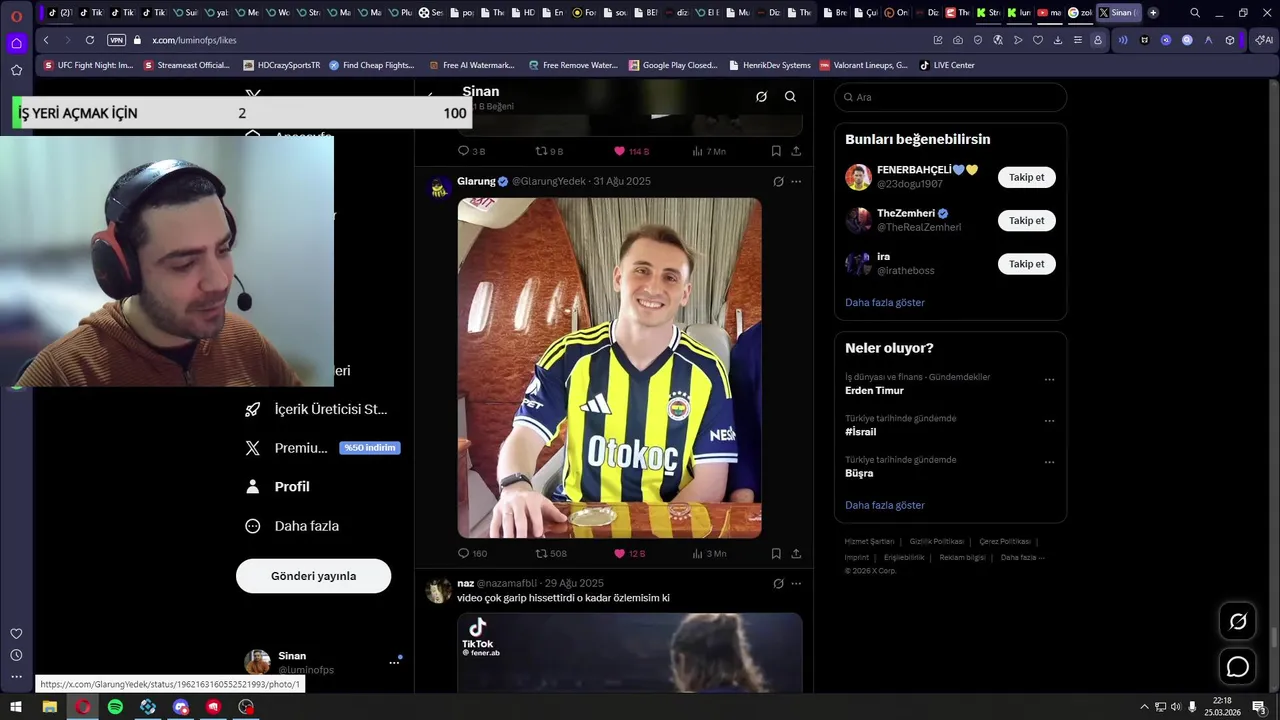Open Grok explain icon on Glarung post
The height and width of the screenshot is (720, 1280).
coord(778,181)
